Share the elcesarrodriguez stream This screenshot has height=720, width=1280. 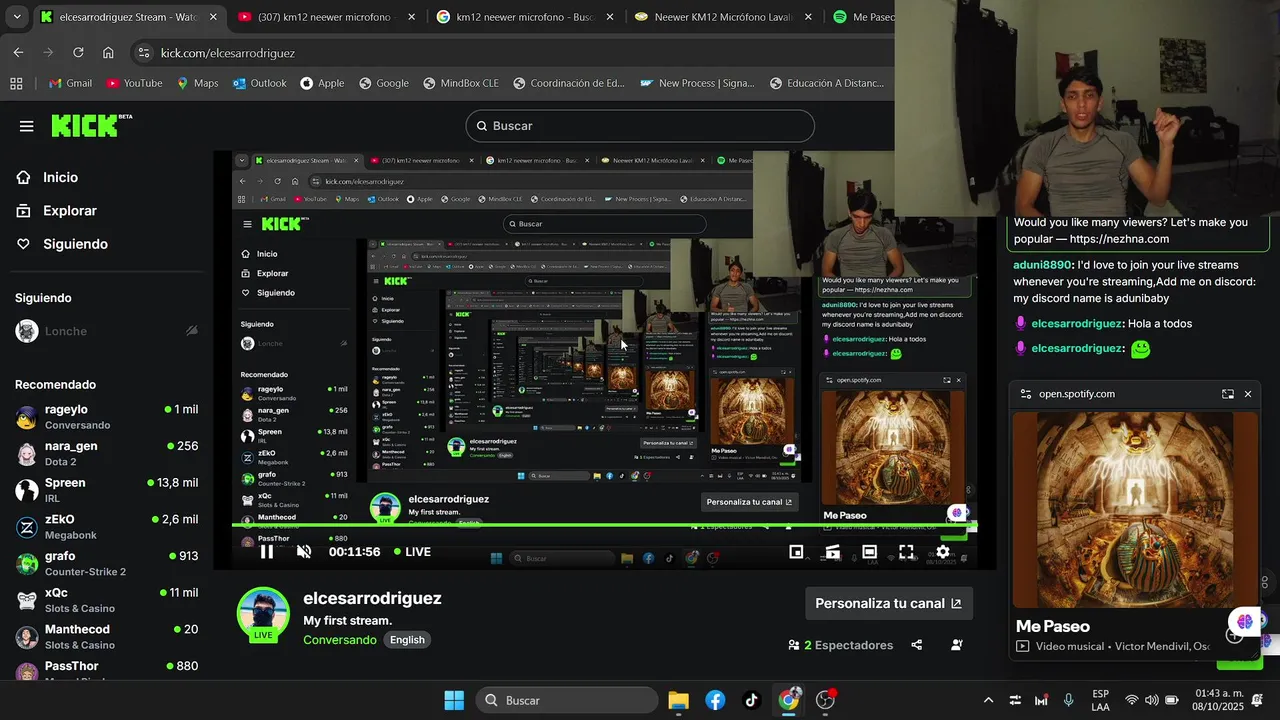(917, 645)
